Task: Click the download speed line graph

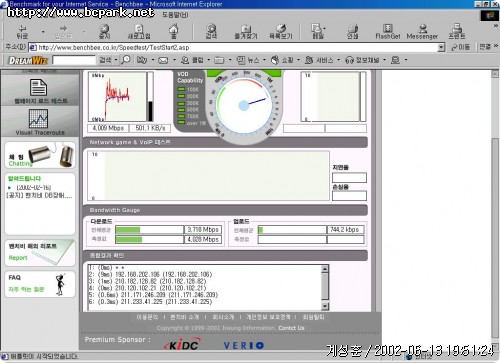Action: point(117,97)
